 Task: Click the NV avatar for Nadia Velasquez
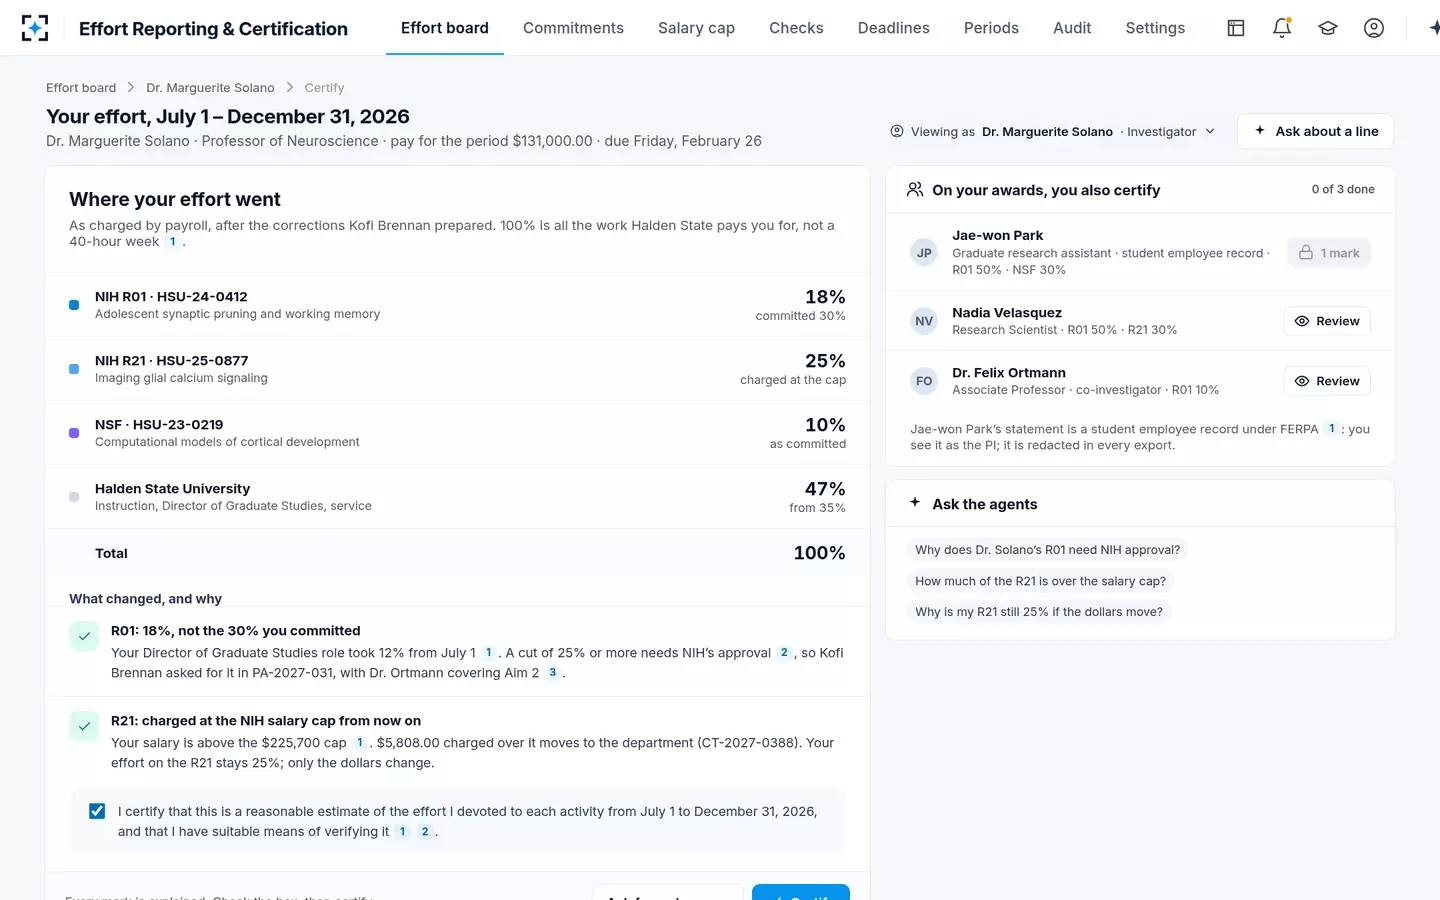[x=924, y=321]
